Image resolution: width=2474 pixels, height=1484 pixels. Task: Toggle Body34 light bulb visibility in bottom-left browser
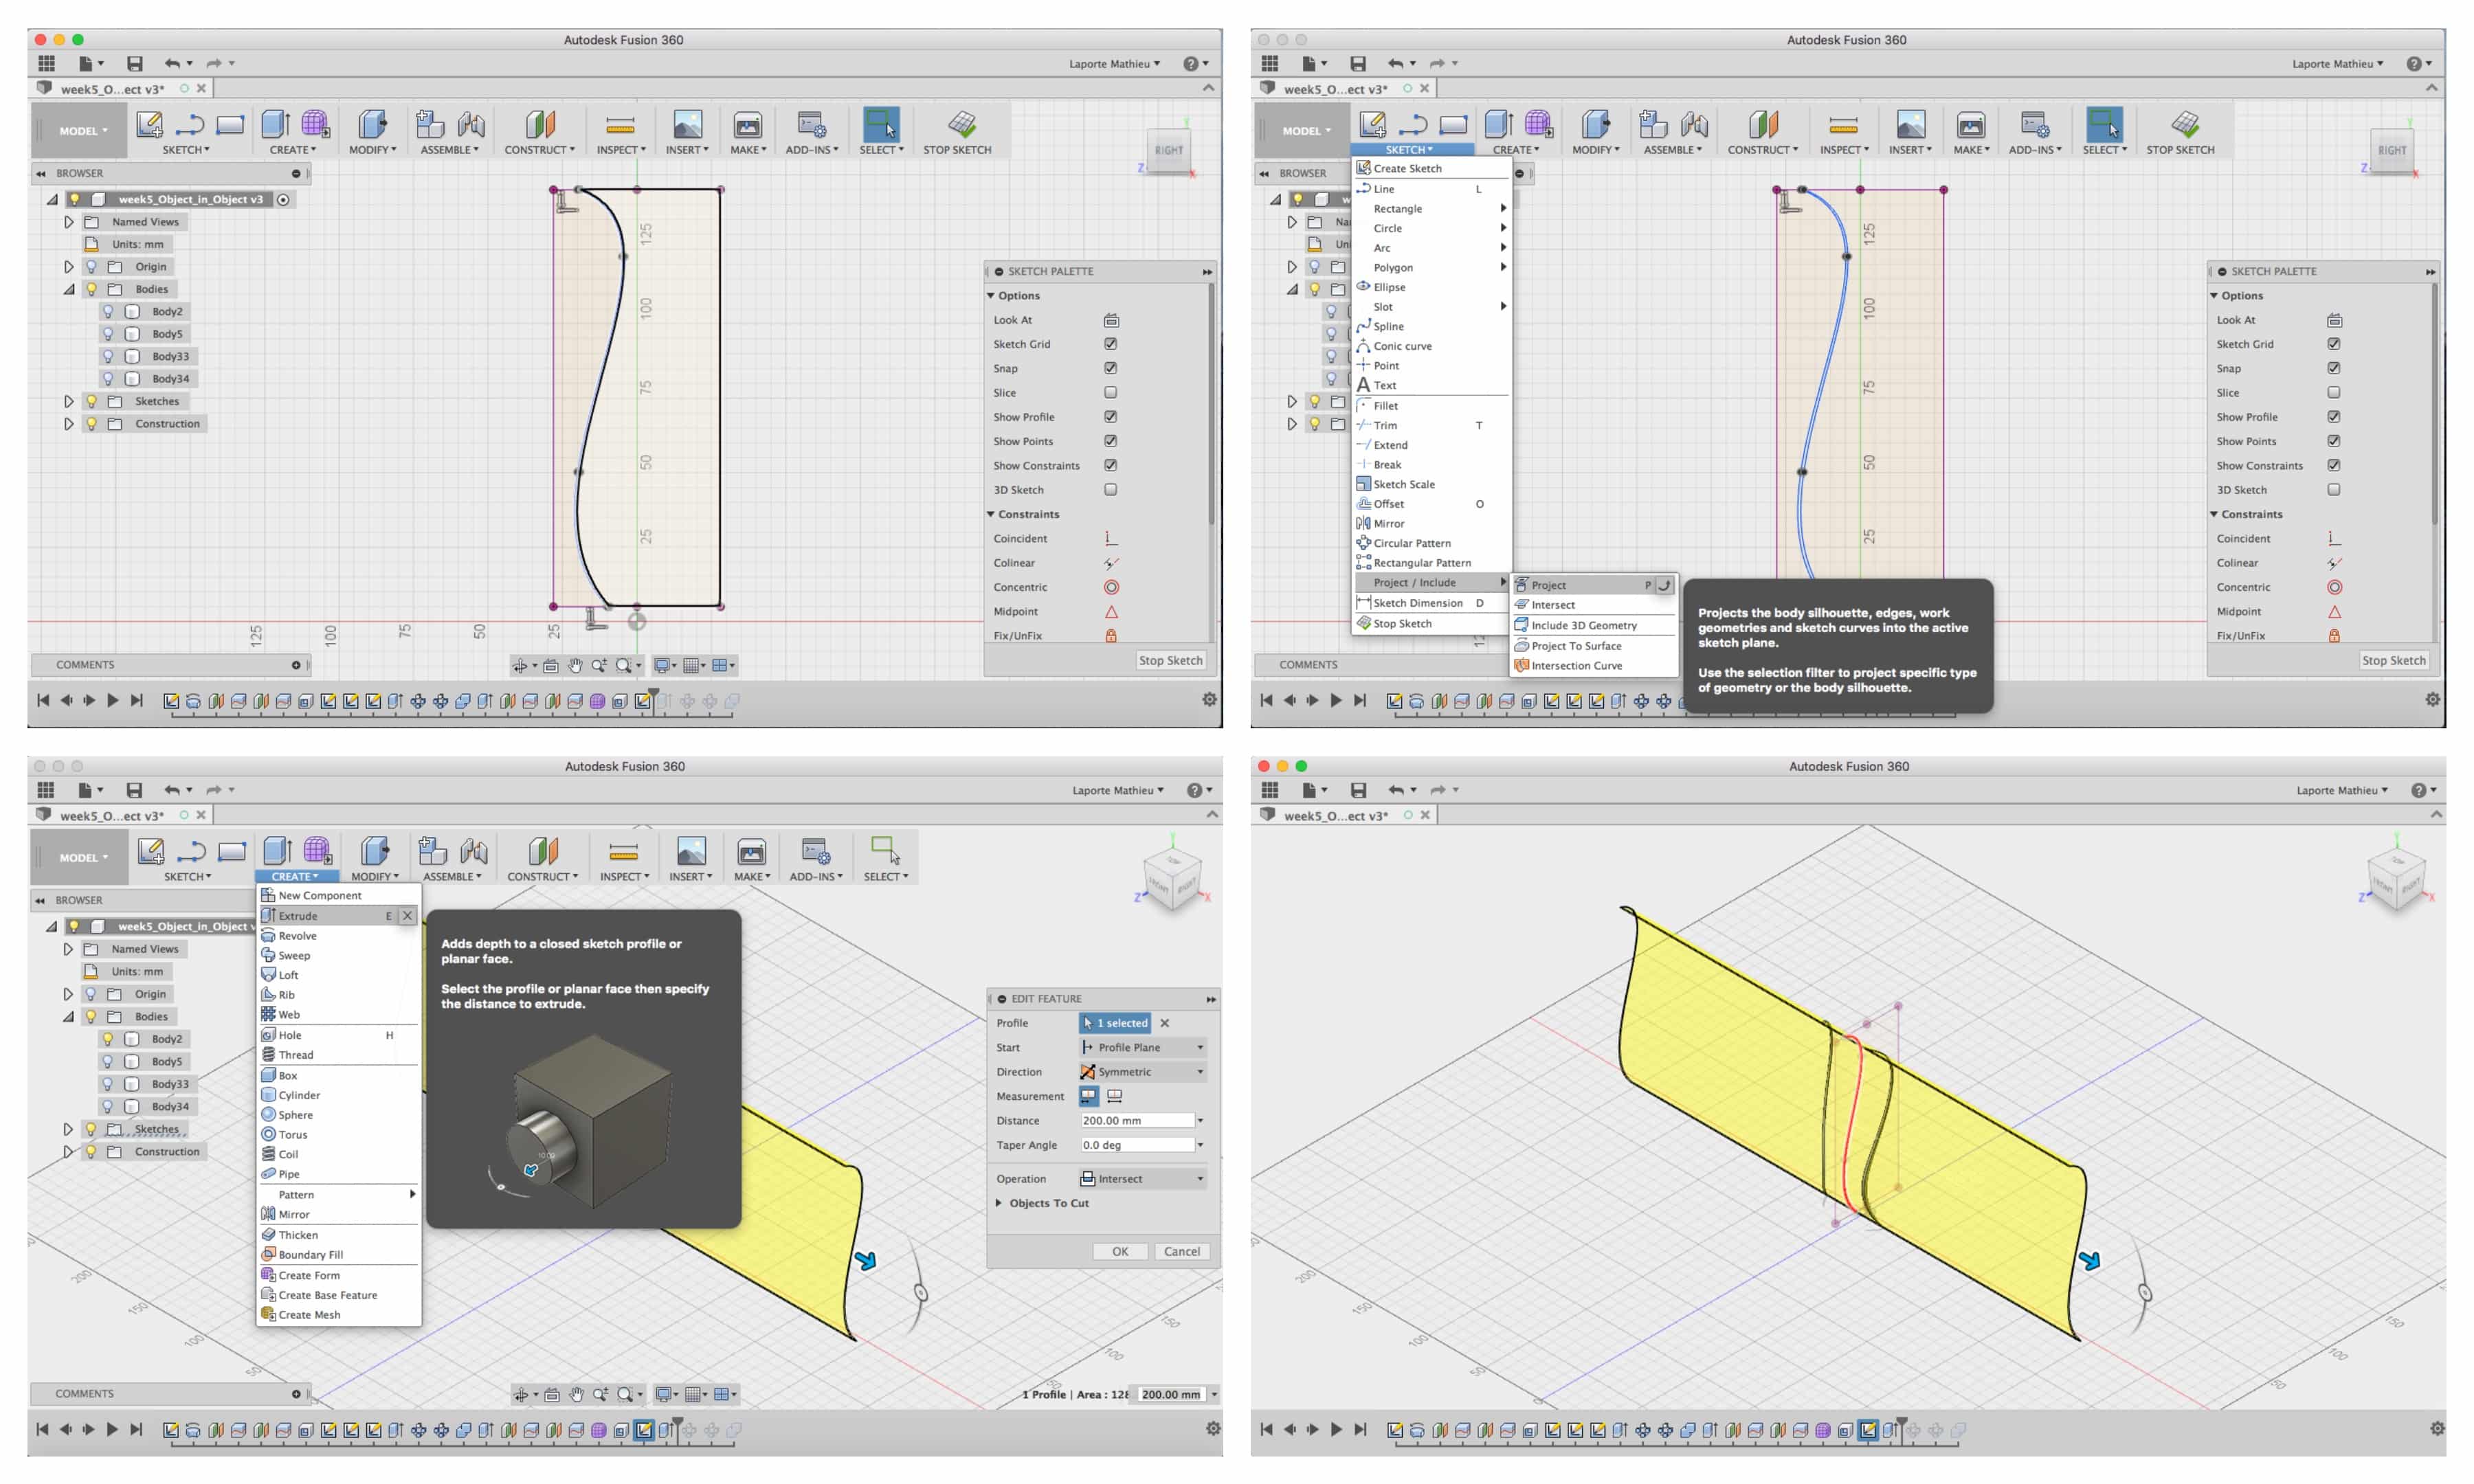[x=108, y=1106]
